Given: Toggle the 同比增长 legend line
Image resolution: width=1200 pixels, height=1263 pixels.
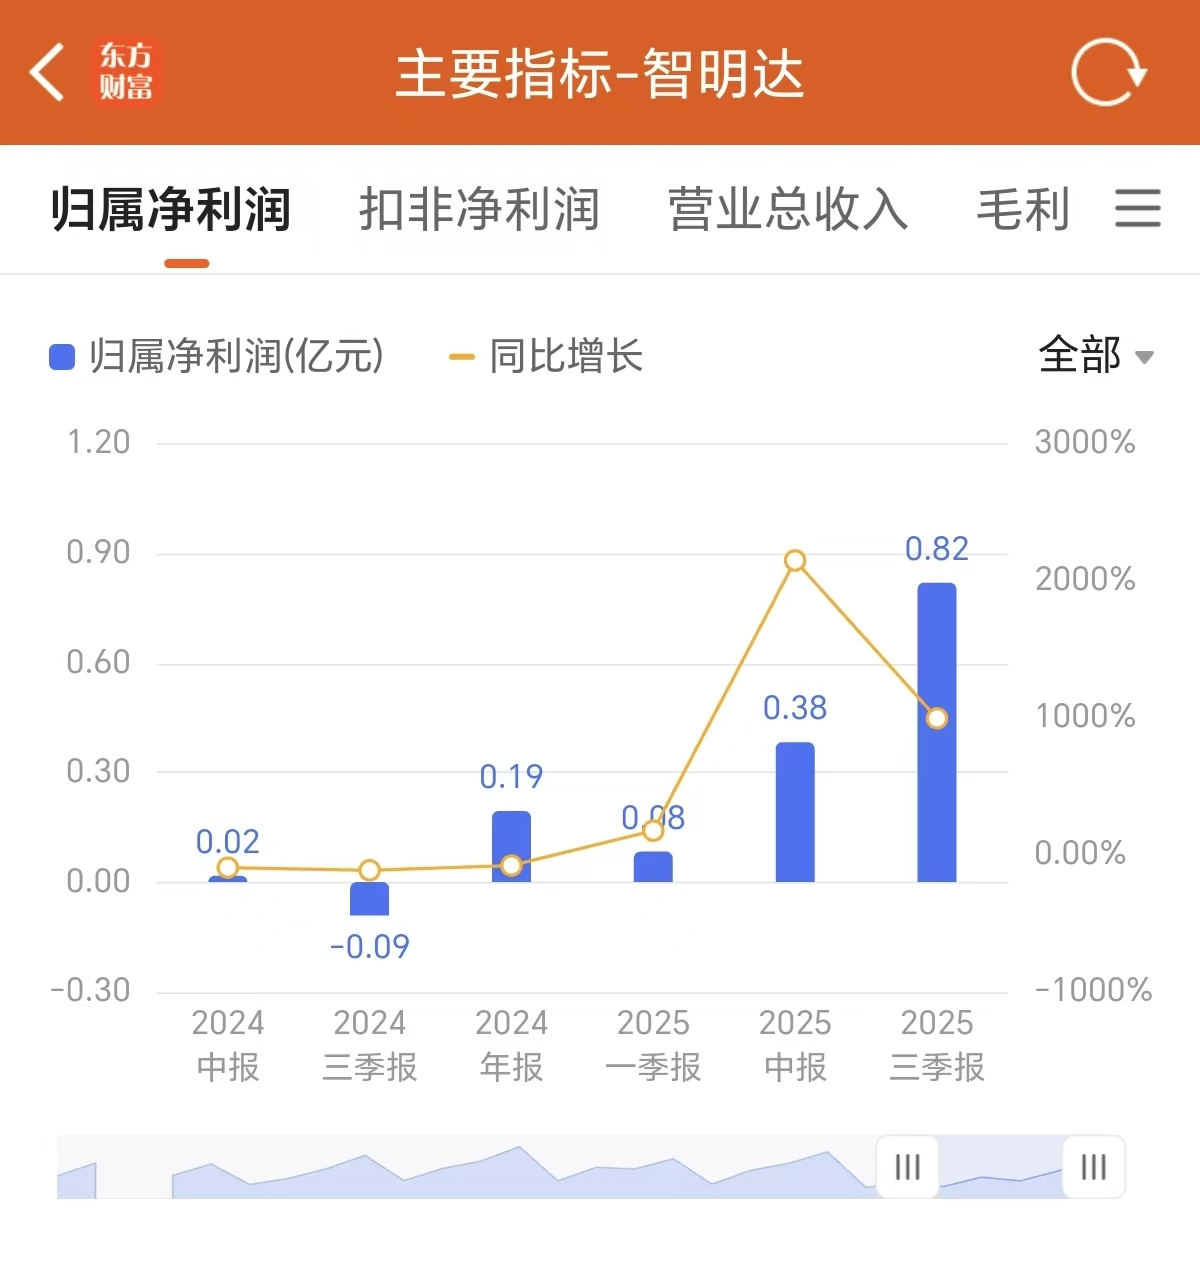Looking at the screenshot, I should 546,356.
